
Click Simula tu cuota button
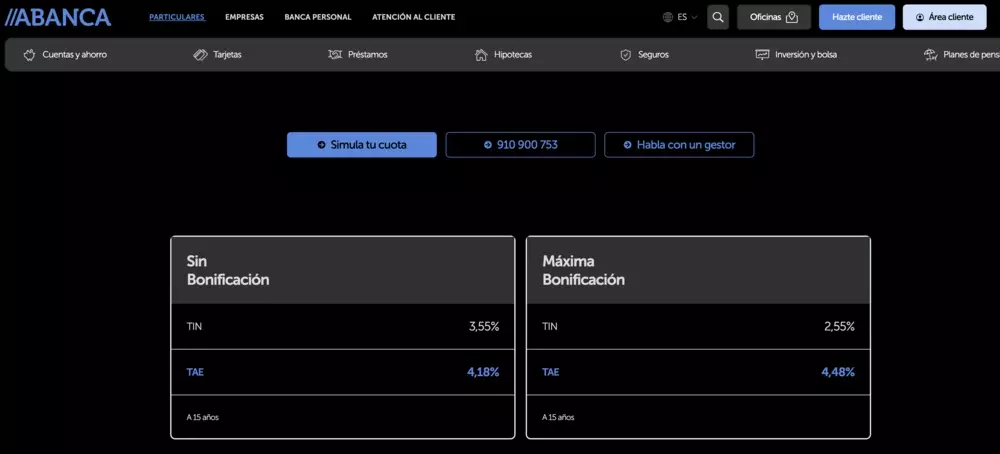362,145
